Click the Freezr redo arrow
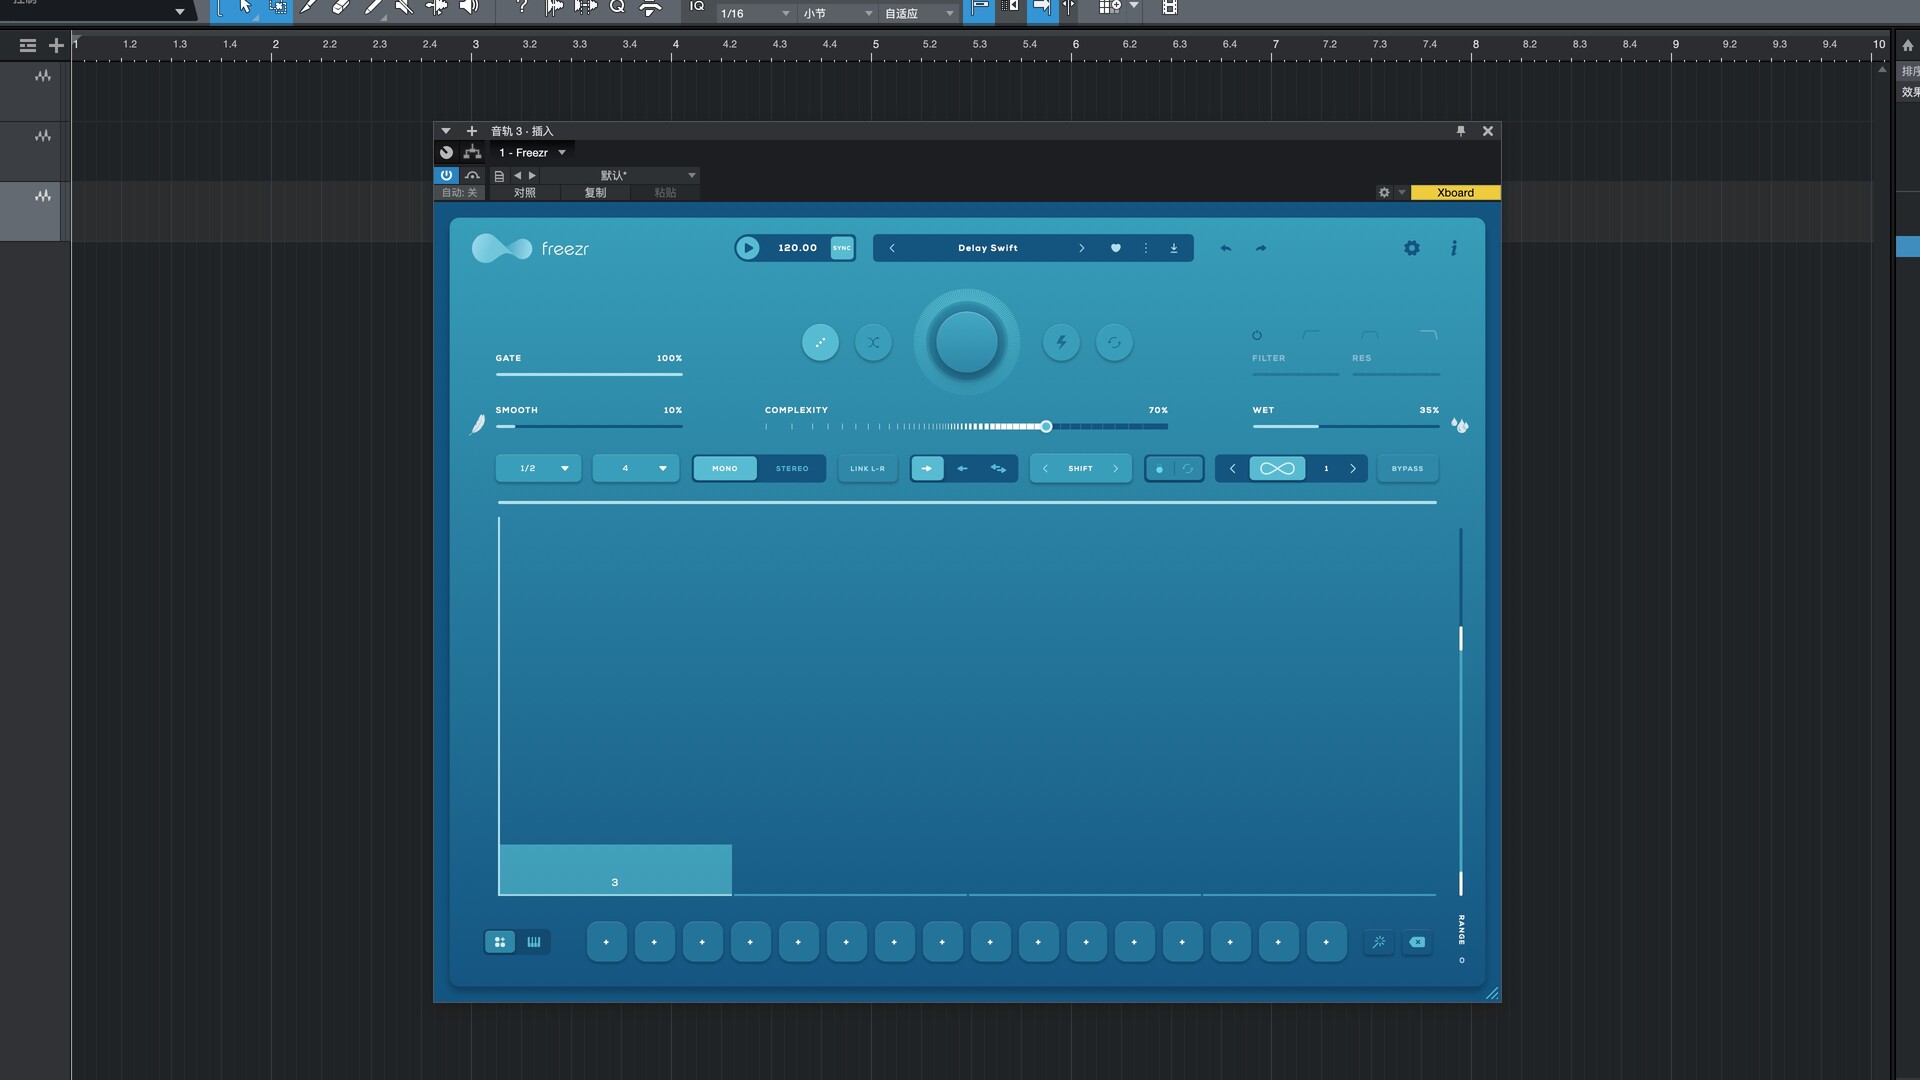This screenshot has width=1920, height=1080. [1261, 248]
